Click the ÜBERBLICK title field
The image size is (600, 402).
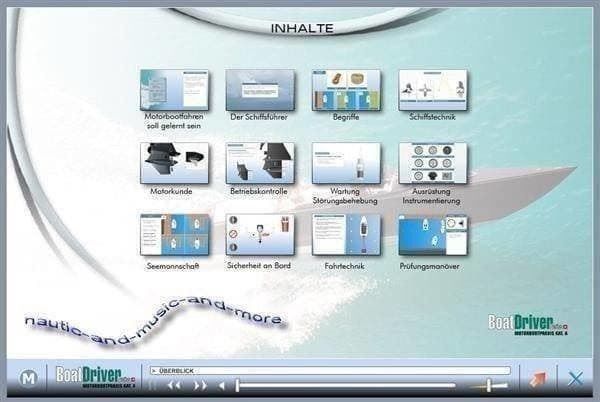tap(330, 371)
